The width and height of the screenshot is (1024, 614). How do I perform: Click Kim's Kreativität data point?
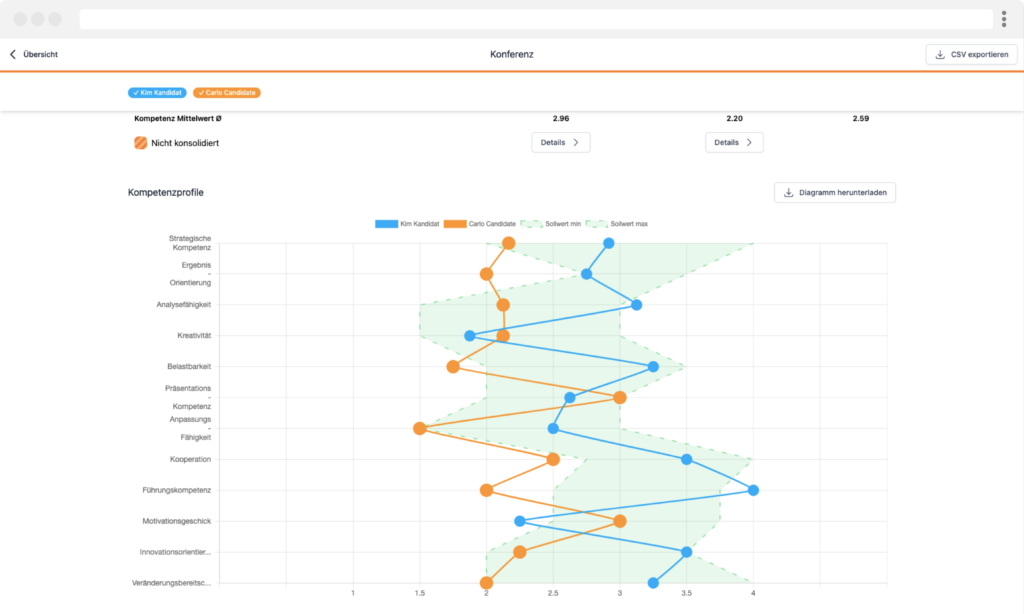click(x=470, y=336)
